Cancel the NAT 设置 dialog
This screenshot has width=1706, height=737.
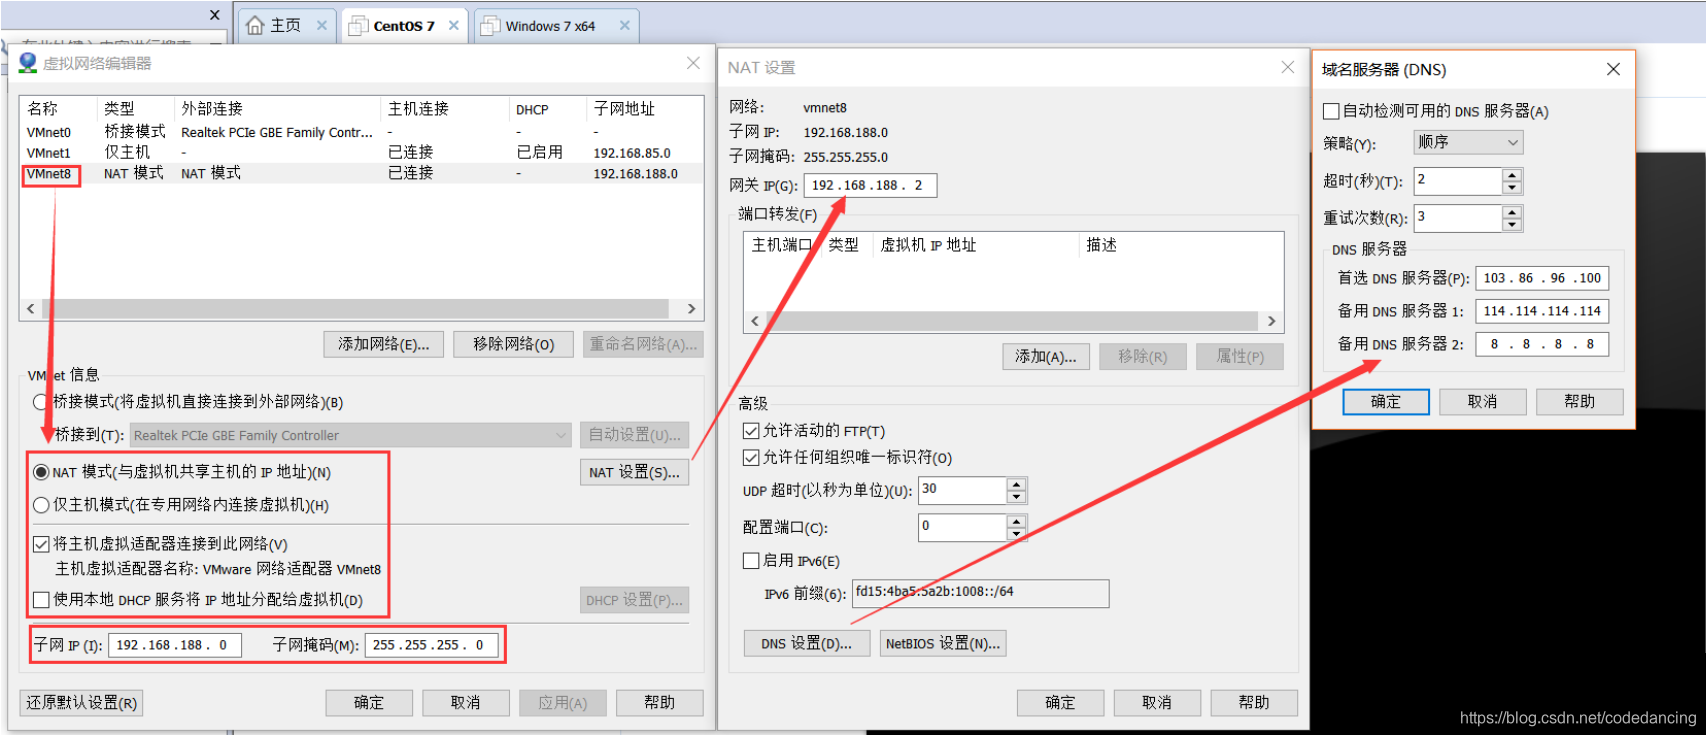click(1157, 703)
